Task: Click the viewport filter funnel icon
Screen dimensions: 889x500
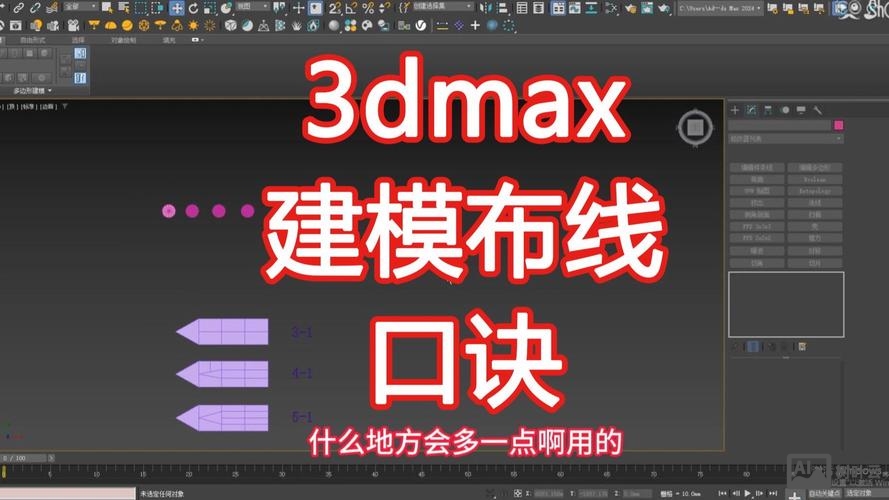Action: (x=65, y=106)
